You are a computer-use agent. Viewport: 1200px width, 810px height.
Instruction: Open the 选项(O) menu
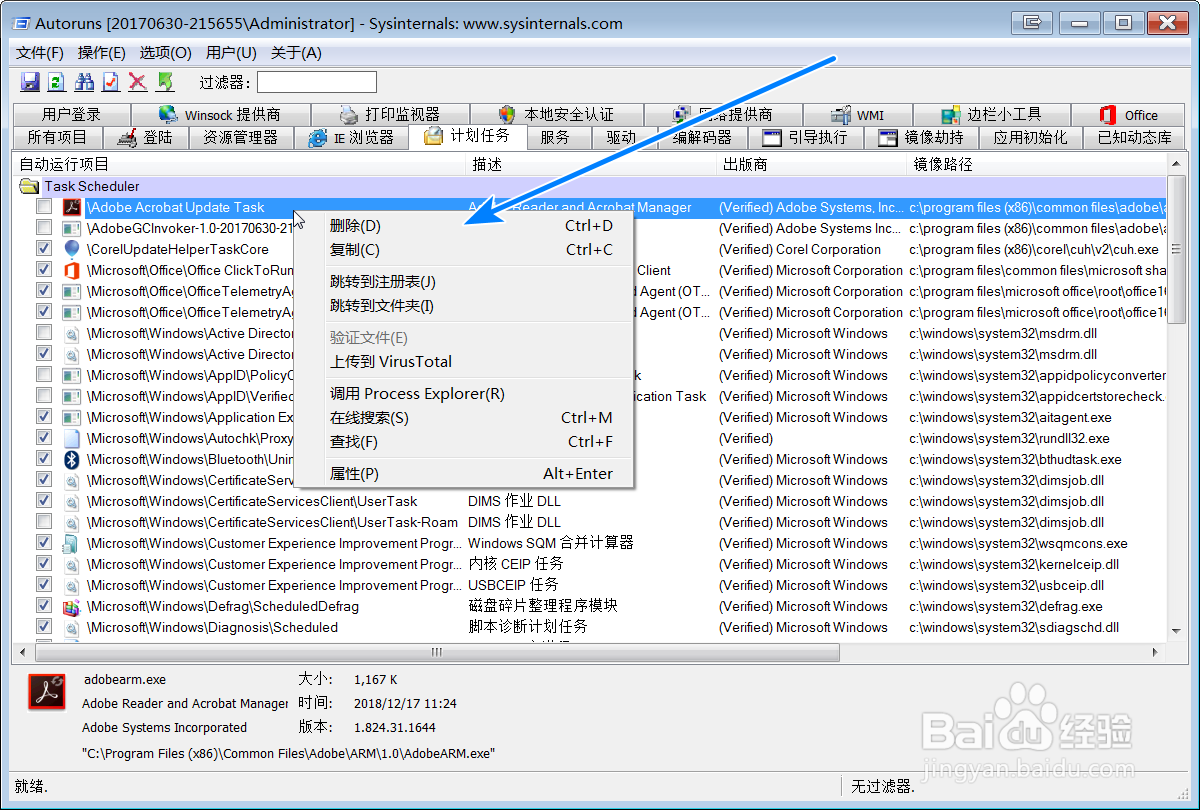(165, 53)
